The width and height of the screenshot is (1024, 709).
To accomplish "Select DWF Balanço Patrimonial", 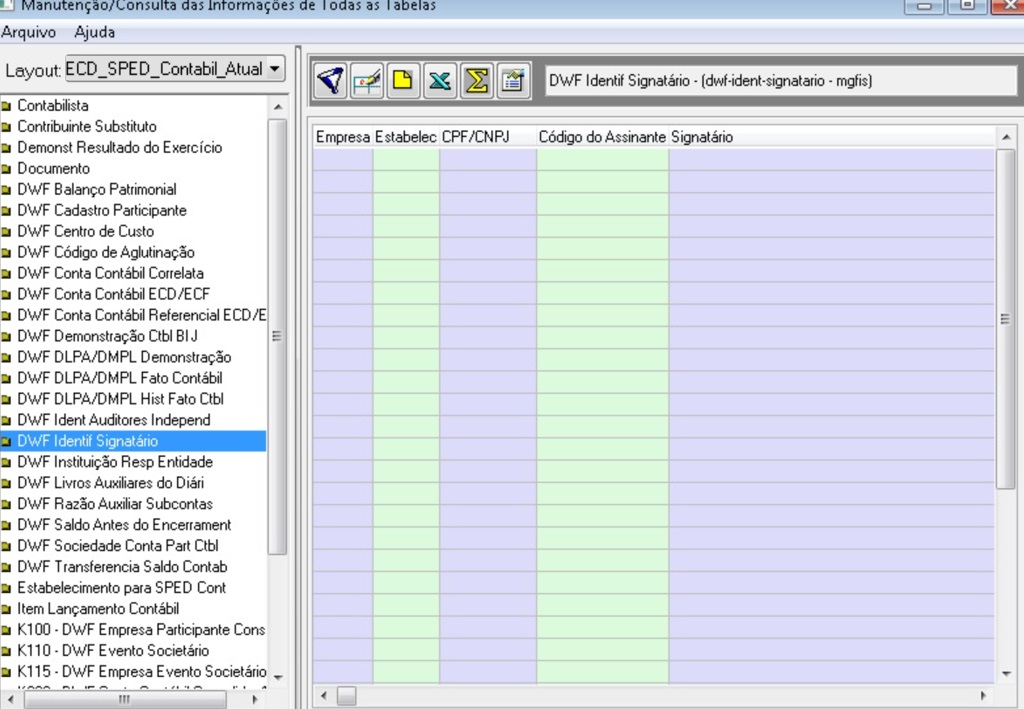I will point(97,189).
